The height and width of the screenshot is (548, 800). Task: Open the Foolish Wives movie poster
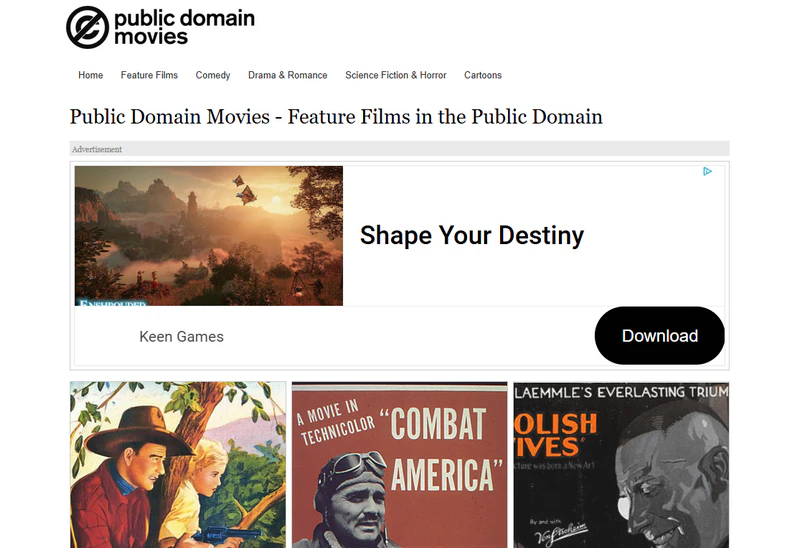pyautogui.click(x=621, y=465)
